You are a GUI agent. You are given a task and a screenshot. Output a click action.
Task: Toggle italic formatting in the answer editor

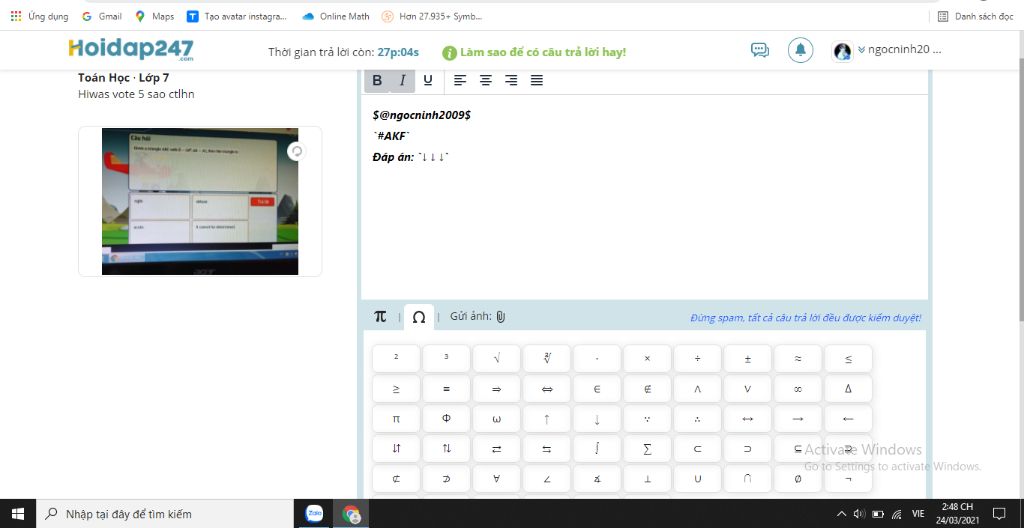[402, 80]
